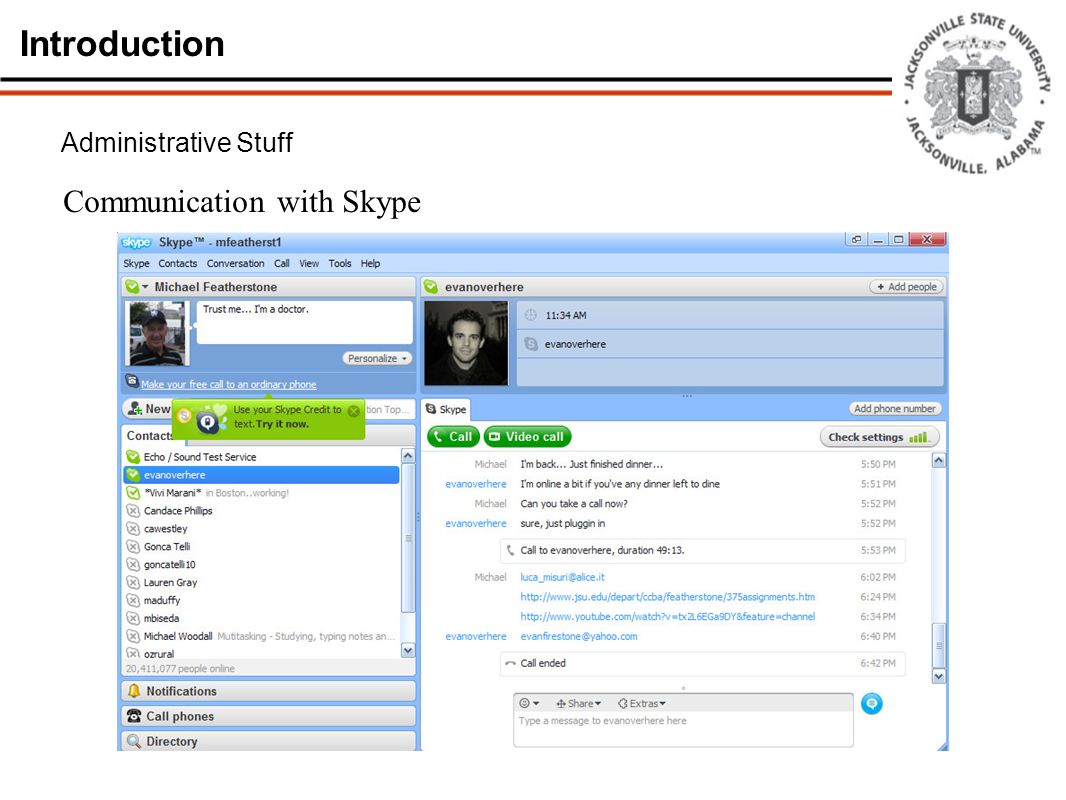Click evanoverhere profile photo

[466, 343]
